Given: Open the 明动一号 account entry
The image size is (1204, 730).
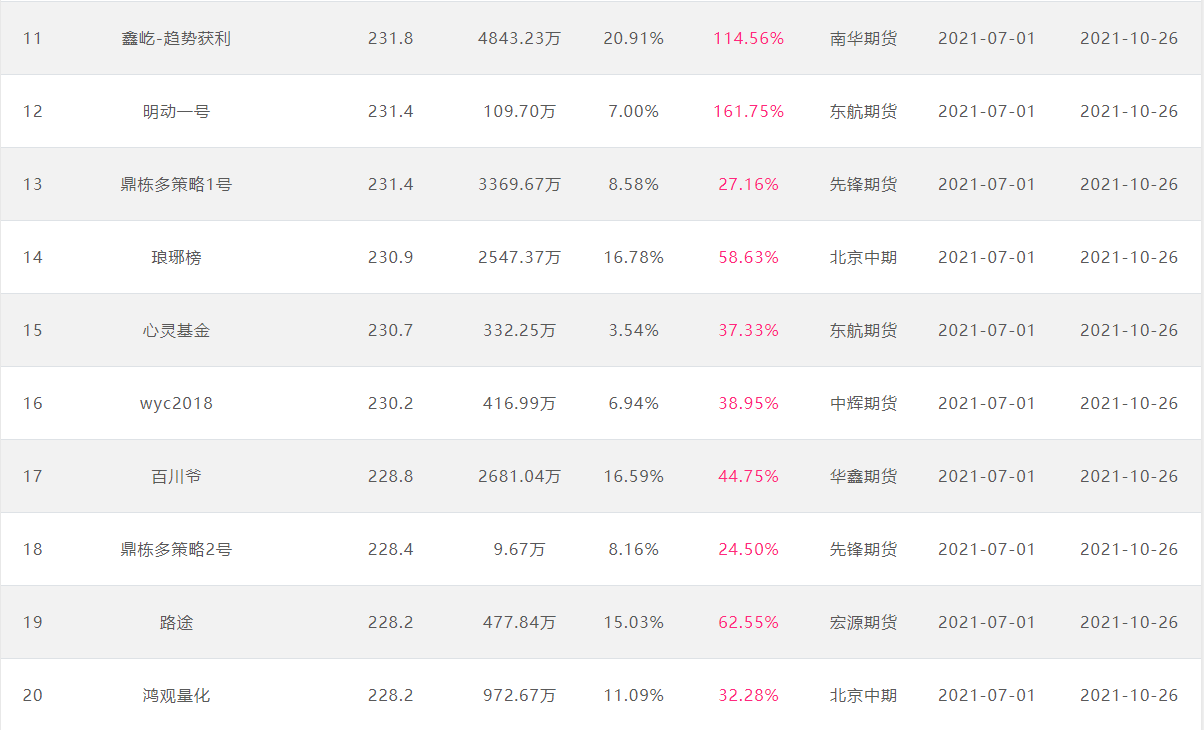Looking at the screenshot, I should pos(176,111).
